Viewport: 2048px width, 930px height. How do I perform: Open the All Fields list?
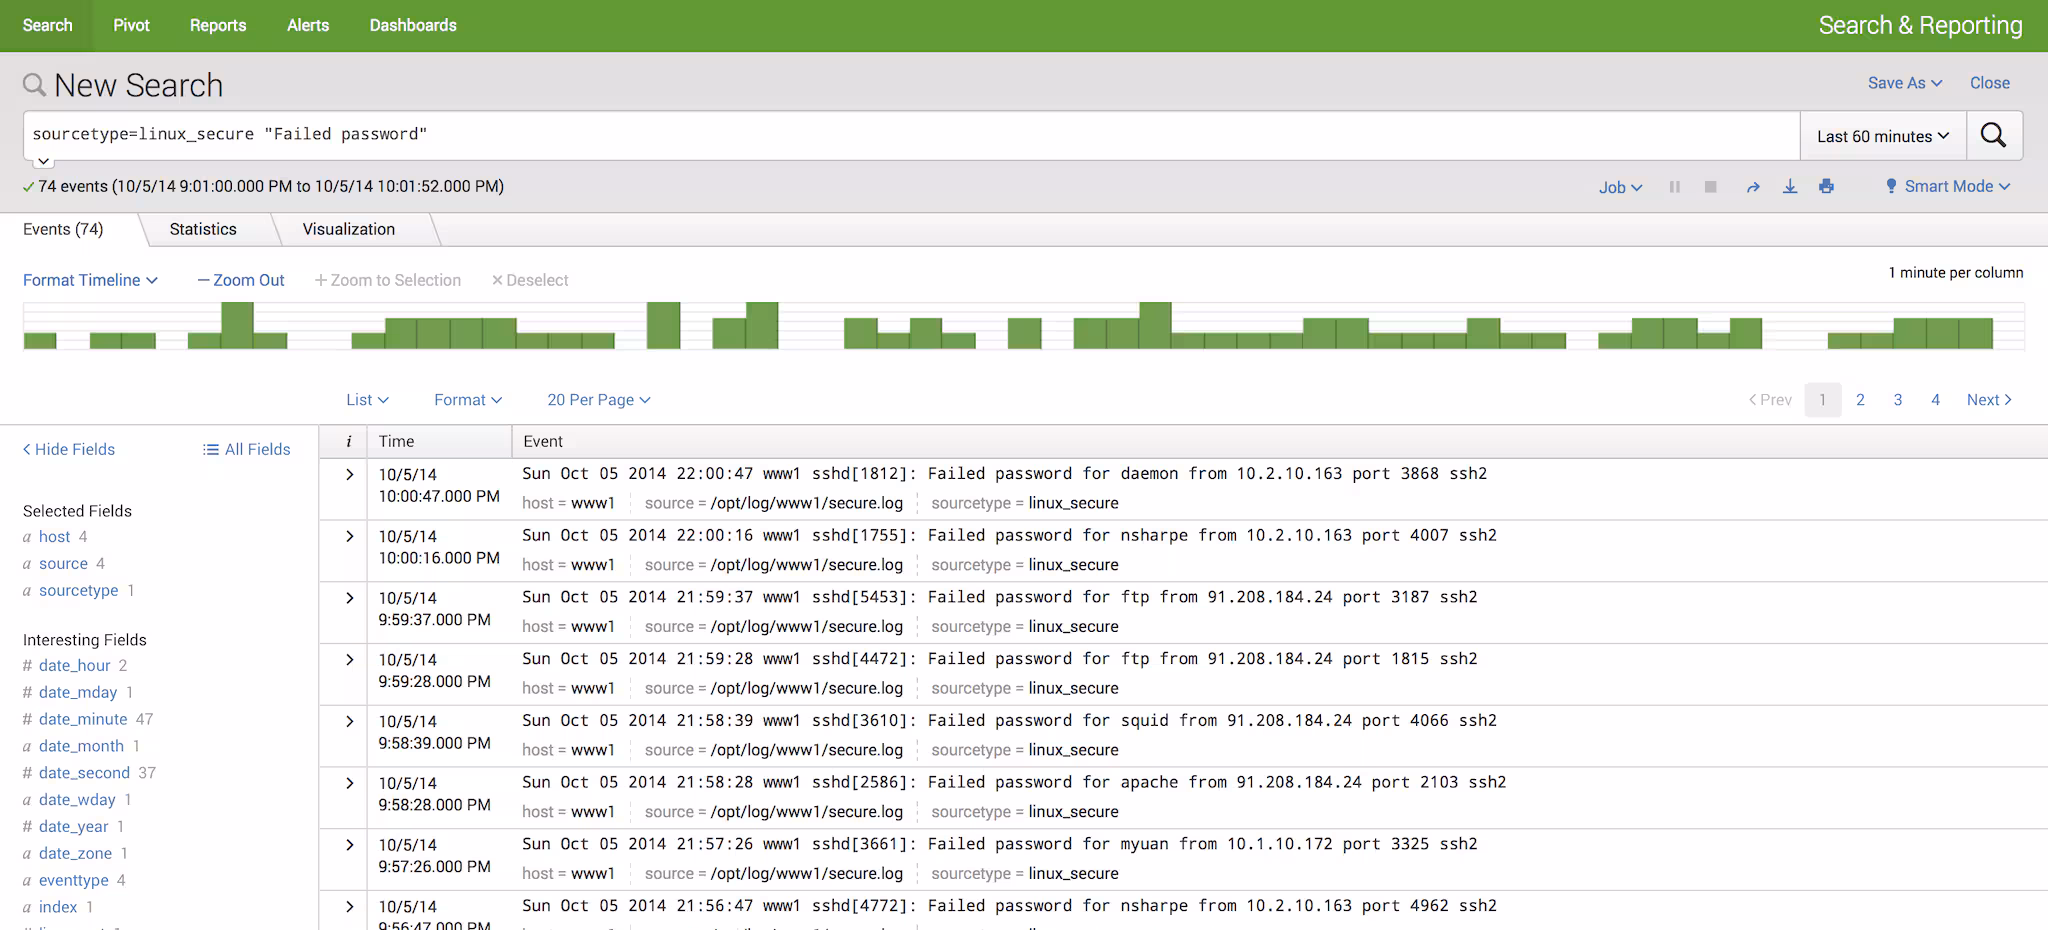tap(246, 450)
